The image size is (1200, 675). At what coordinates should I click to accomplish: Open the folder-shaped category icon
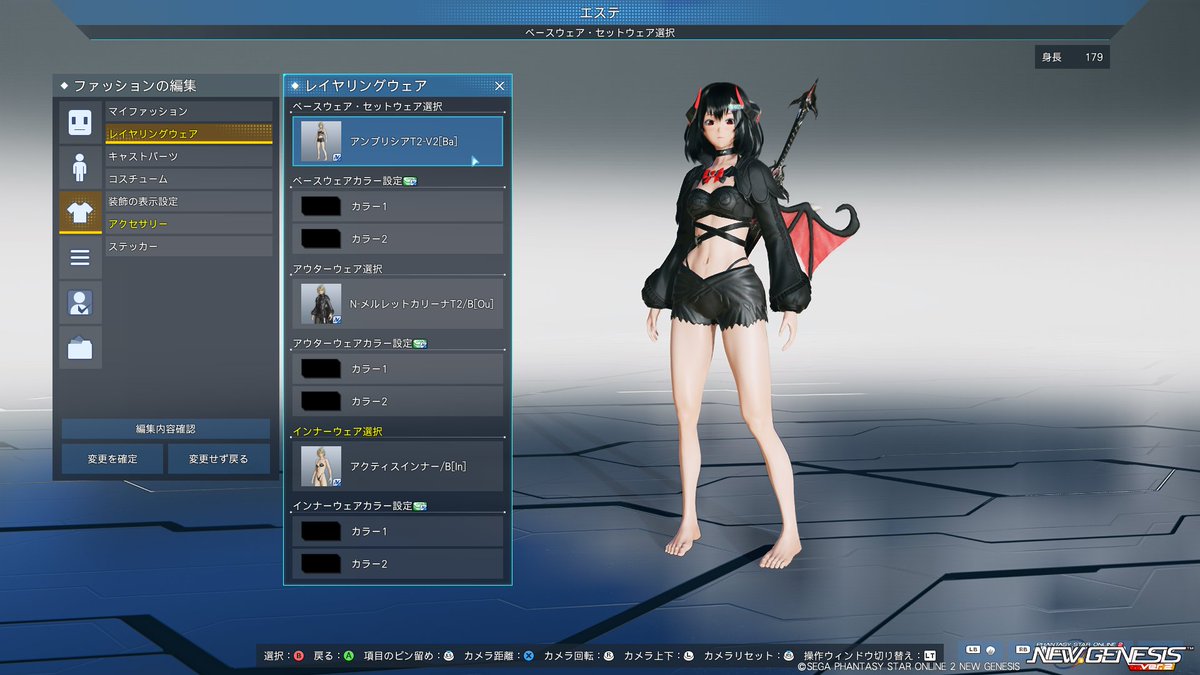click(80, 347)
